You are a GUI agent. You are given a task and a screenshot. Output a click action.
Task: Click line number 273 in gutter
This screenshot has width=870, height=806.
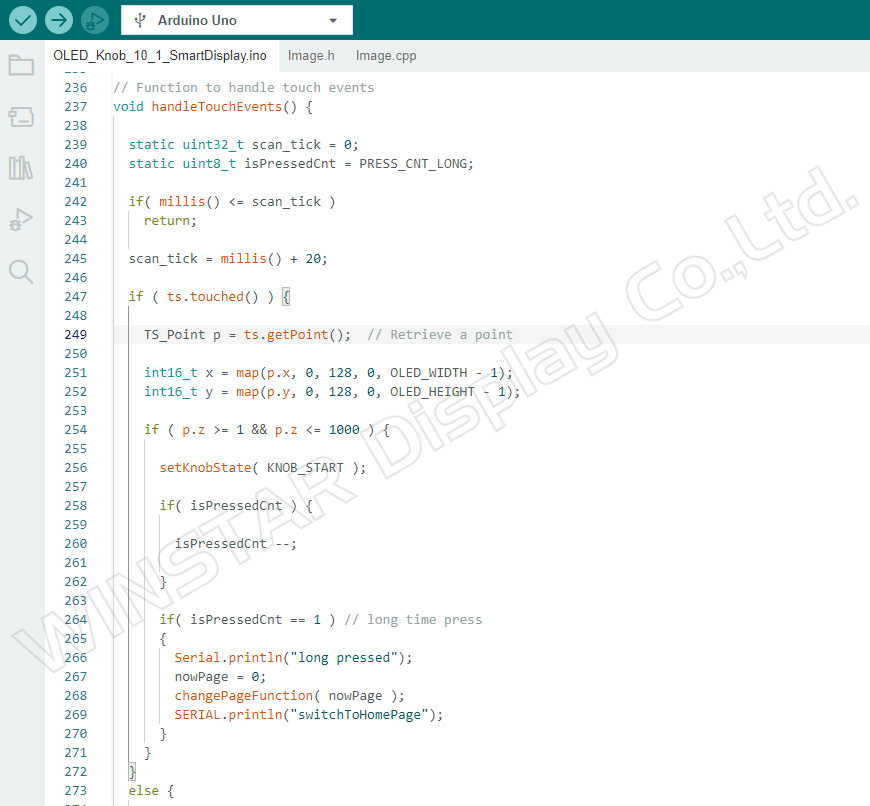75,790
